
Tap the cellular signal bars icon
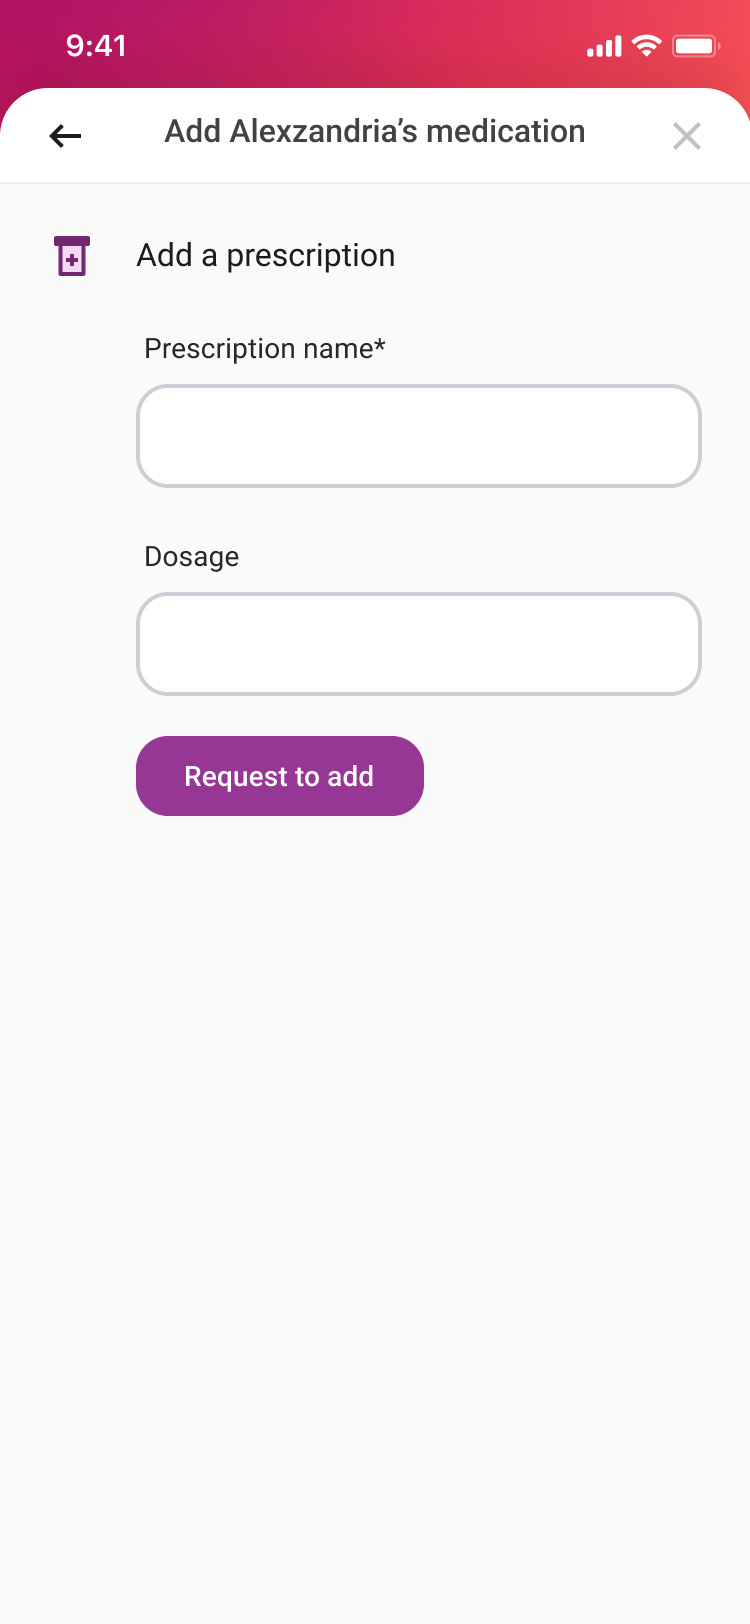tap(604, 46)
